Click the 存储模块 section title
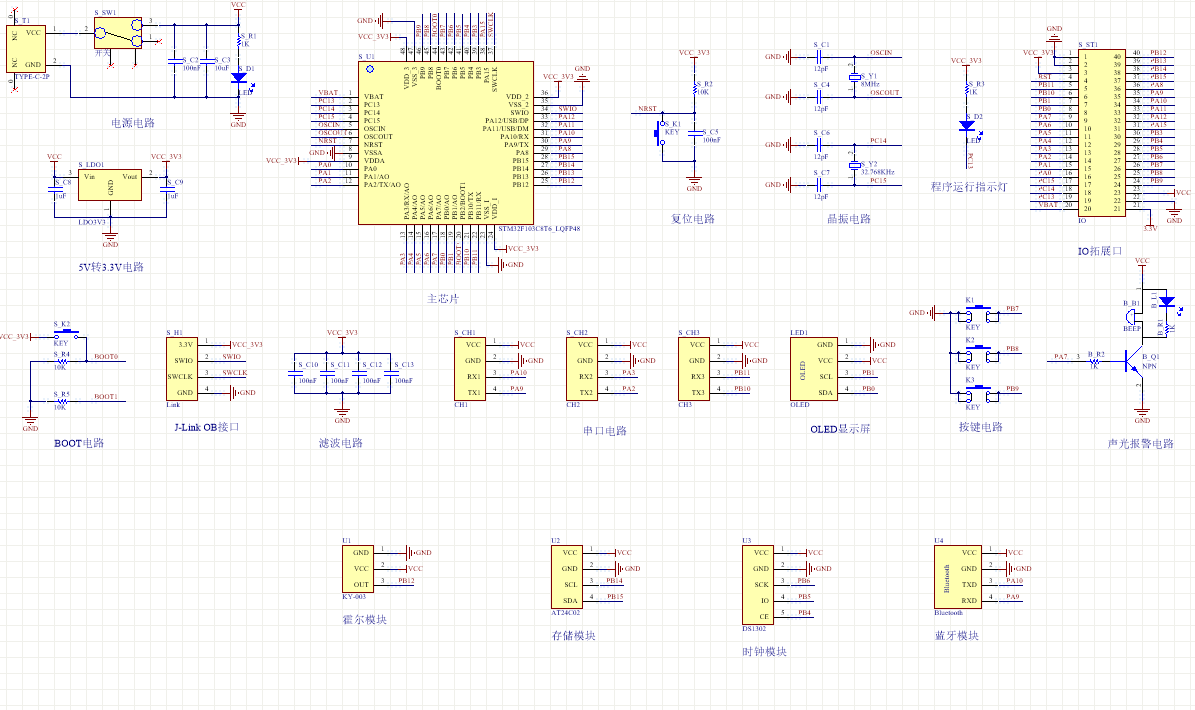The width and height of the screenshot is (1195, 710). click(x=574, y=635)
